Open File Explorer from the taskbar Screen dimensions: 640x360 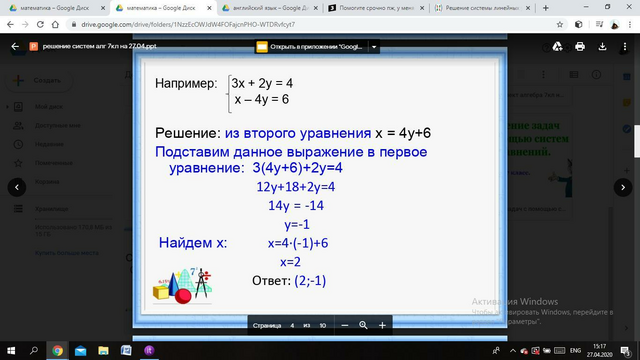pos(103,351)
